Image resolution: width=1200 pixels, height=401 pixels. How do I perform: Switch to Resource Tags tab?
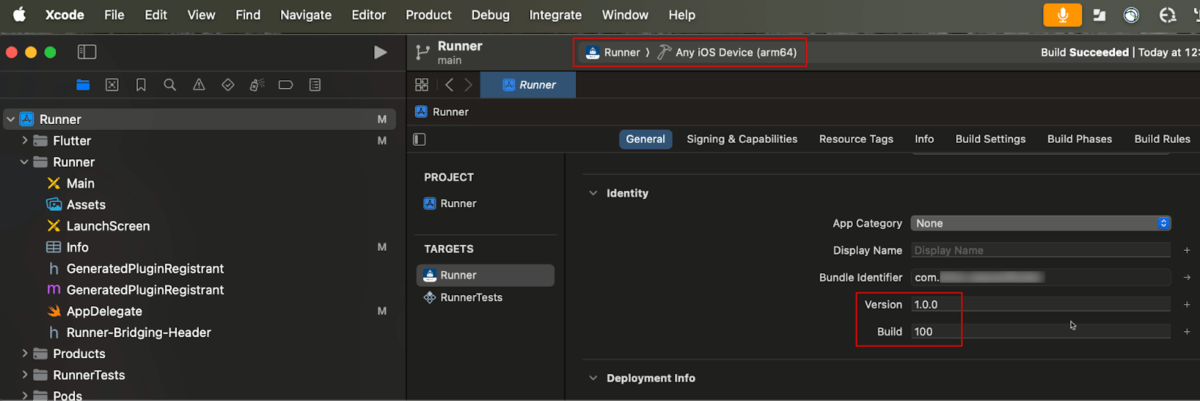856,139
